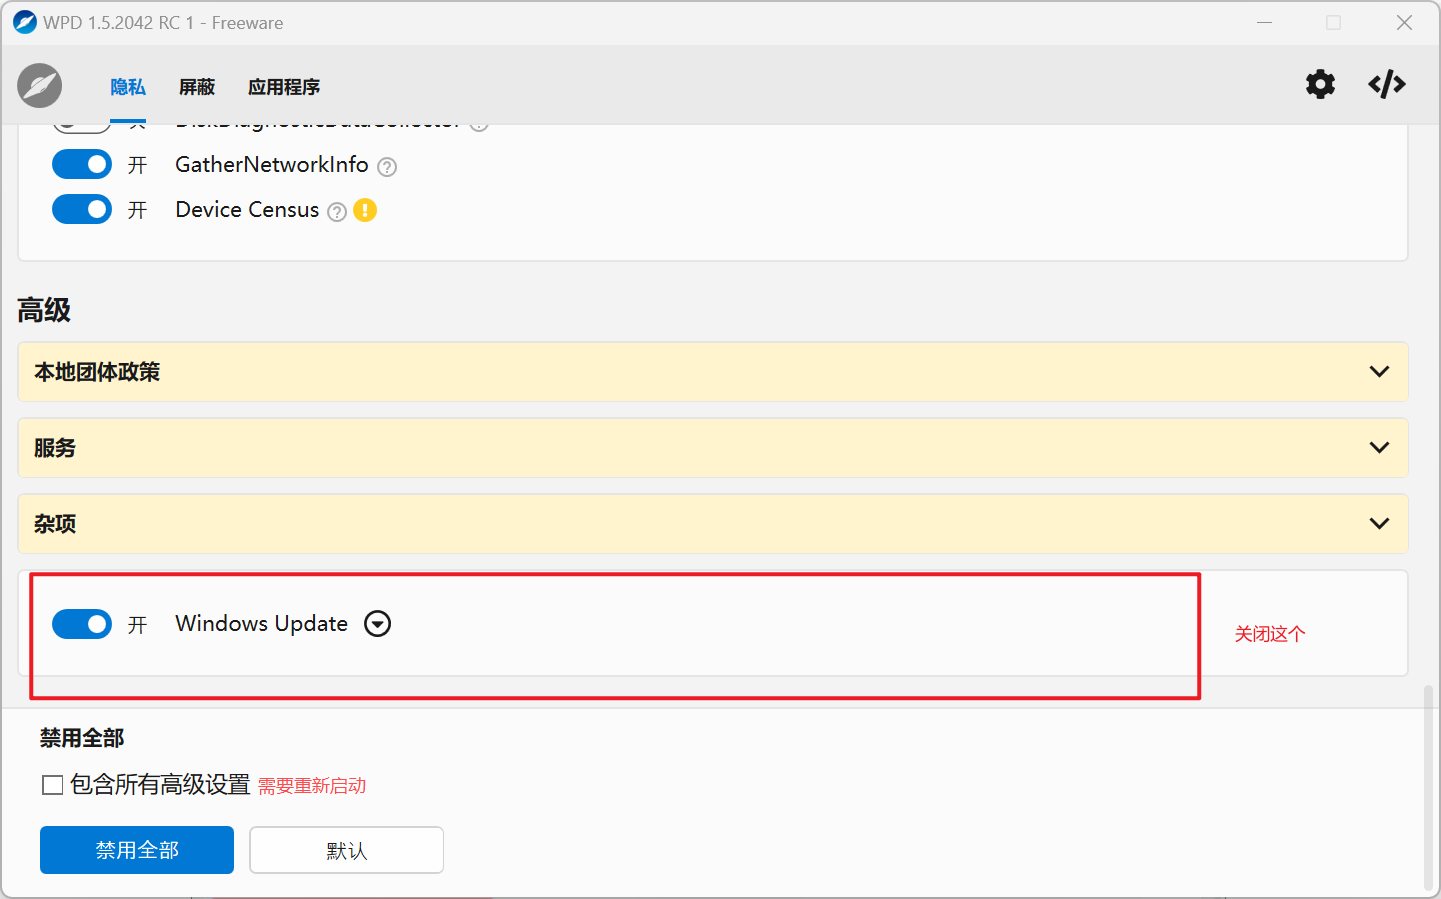Viewport: 1441px width, 899px height.
Task: Click WPD app icon in title bar
Action: click(24, 22)
